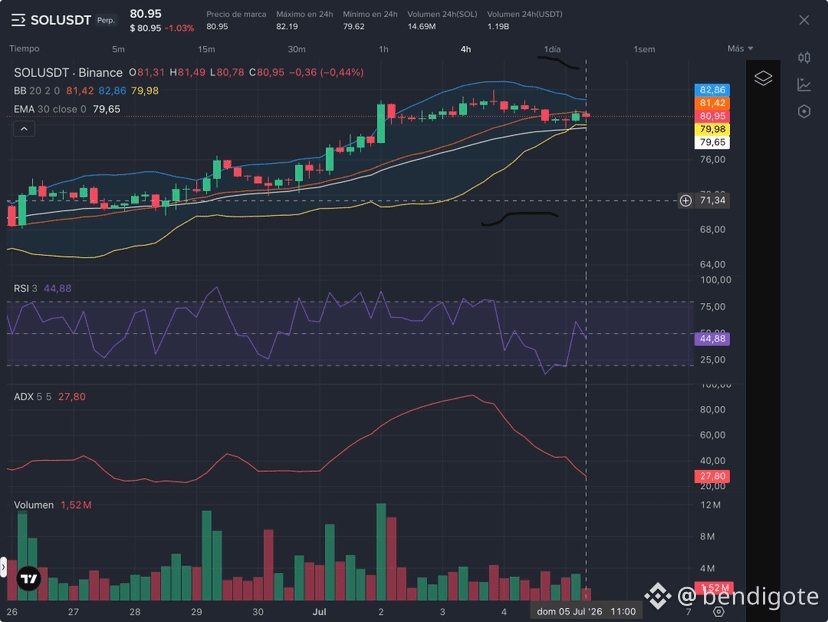Click the yellow 79,98 price label
Viewport: 828px width, 622px height.
coord(712,129)
